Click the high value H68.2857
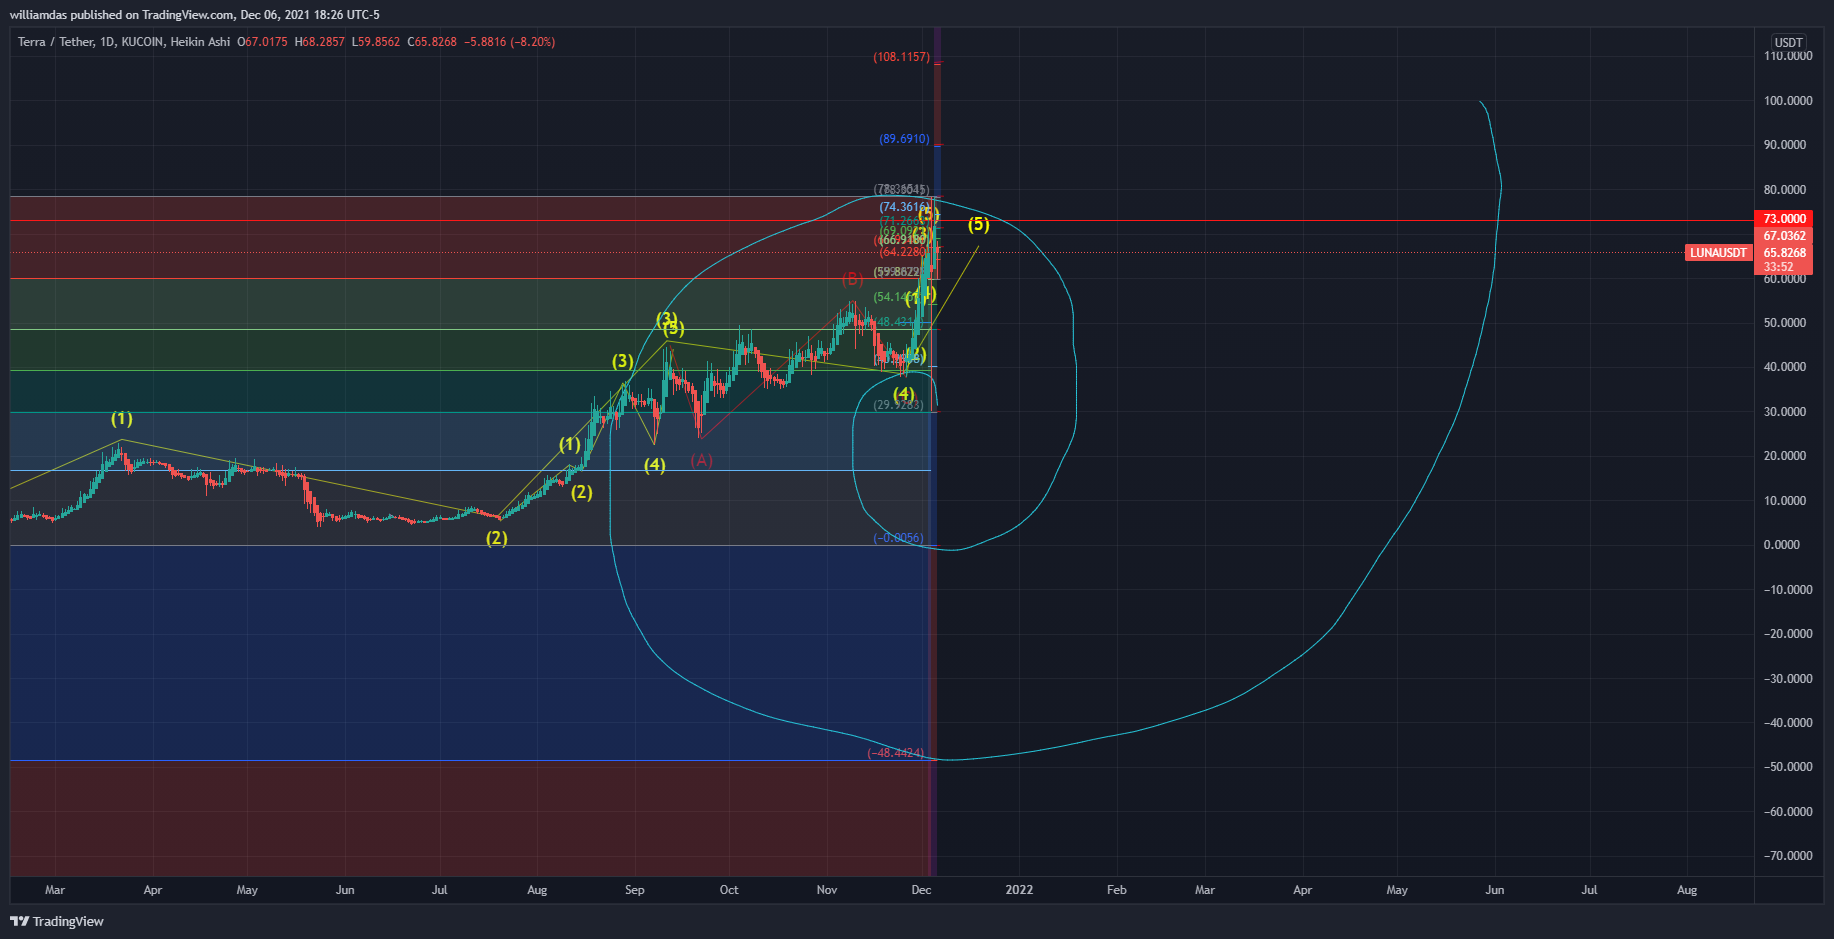This screenshot has width=1834, height=939. tap(319, 42)
